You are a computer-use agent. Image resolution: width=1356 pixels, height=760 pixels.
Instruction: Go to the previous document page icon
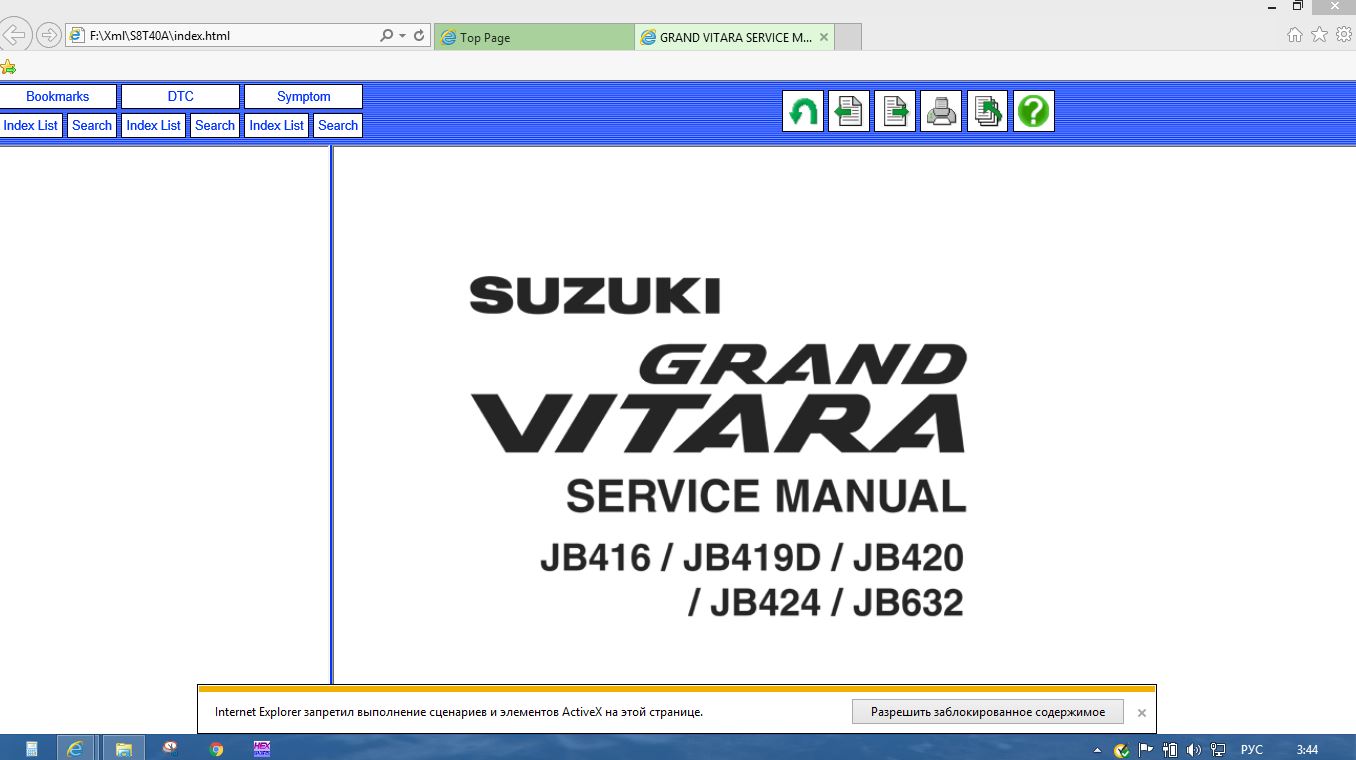[x=848, y=111]
